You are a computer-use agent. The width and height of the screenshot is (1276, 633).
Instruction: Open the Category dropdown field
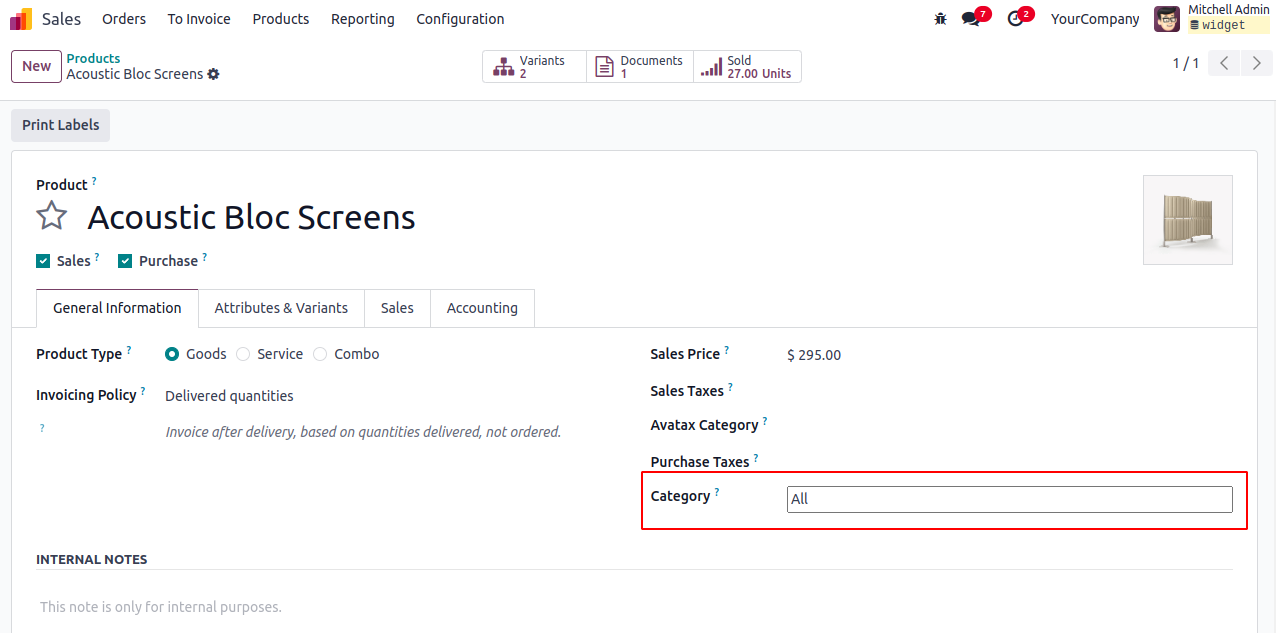[1009, 499]
